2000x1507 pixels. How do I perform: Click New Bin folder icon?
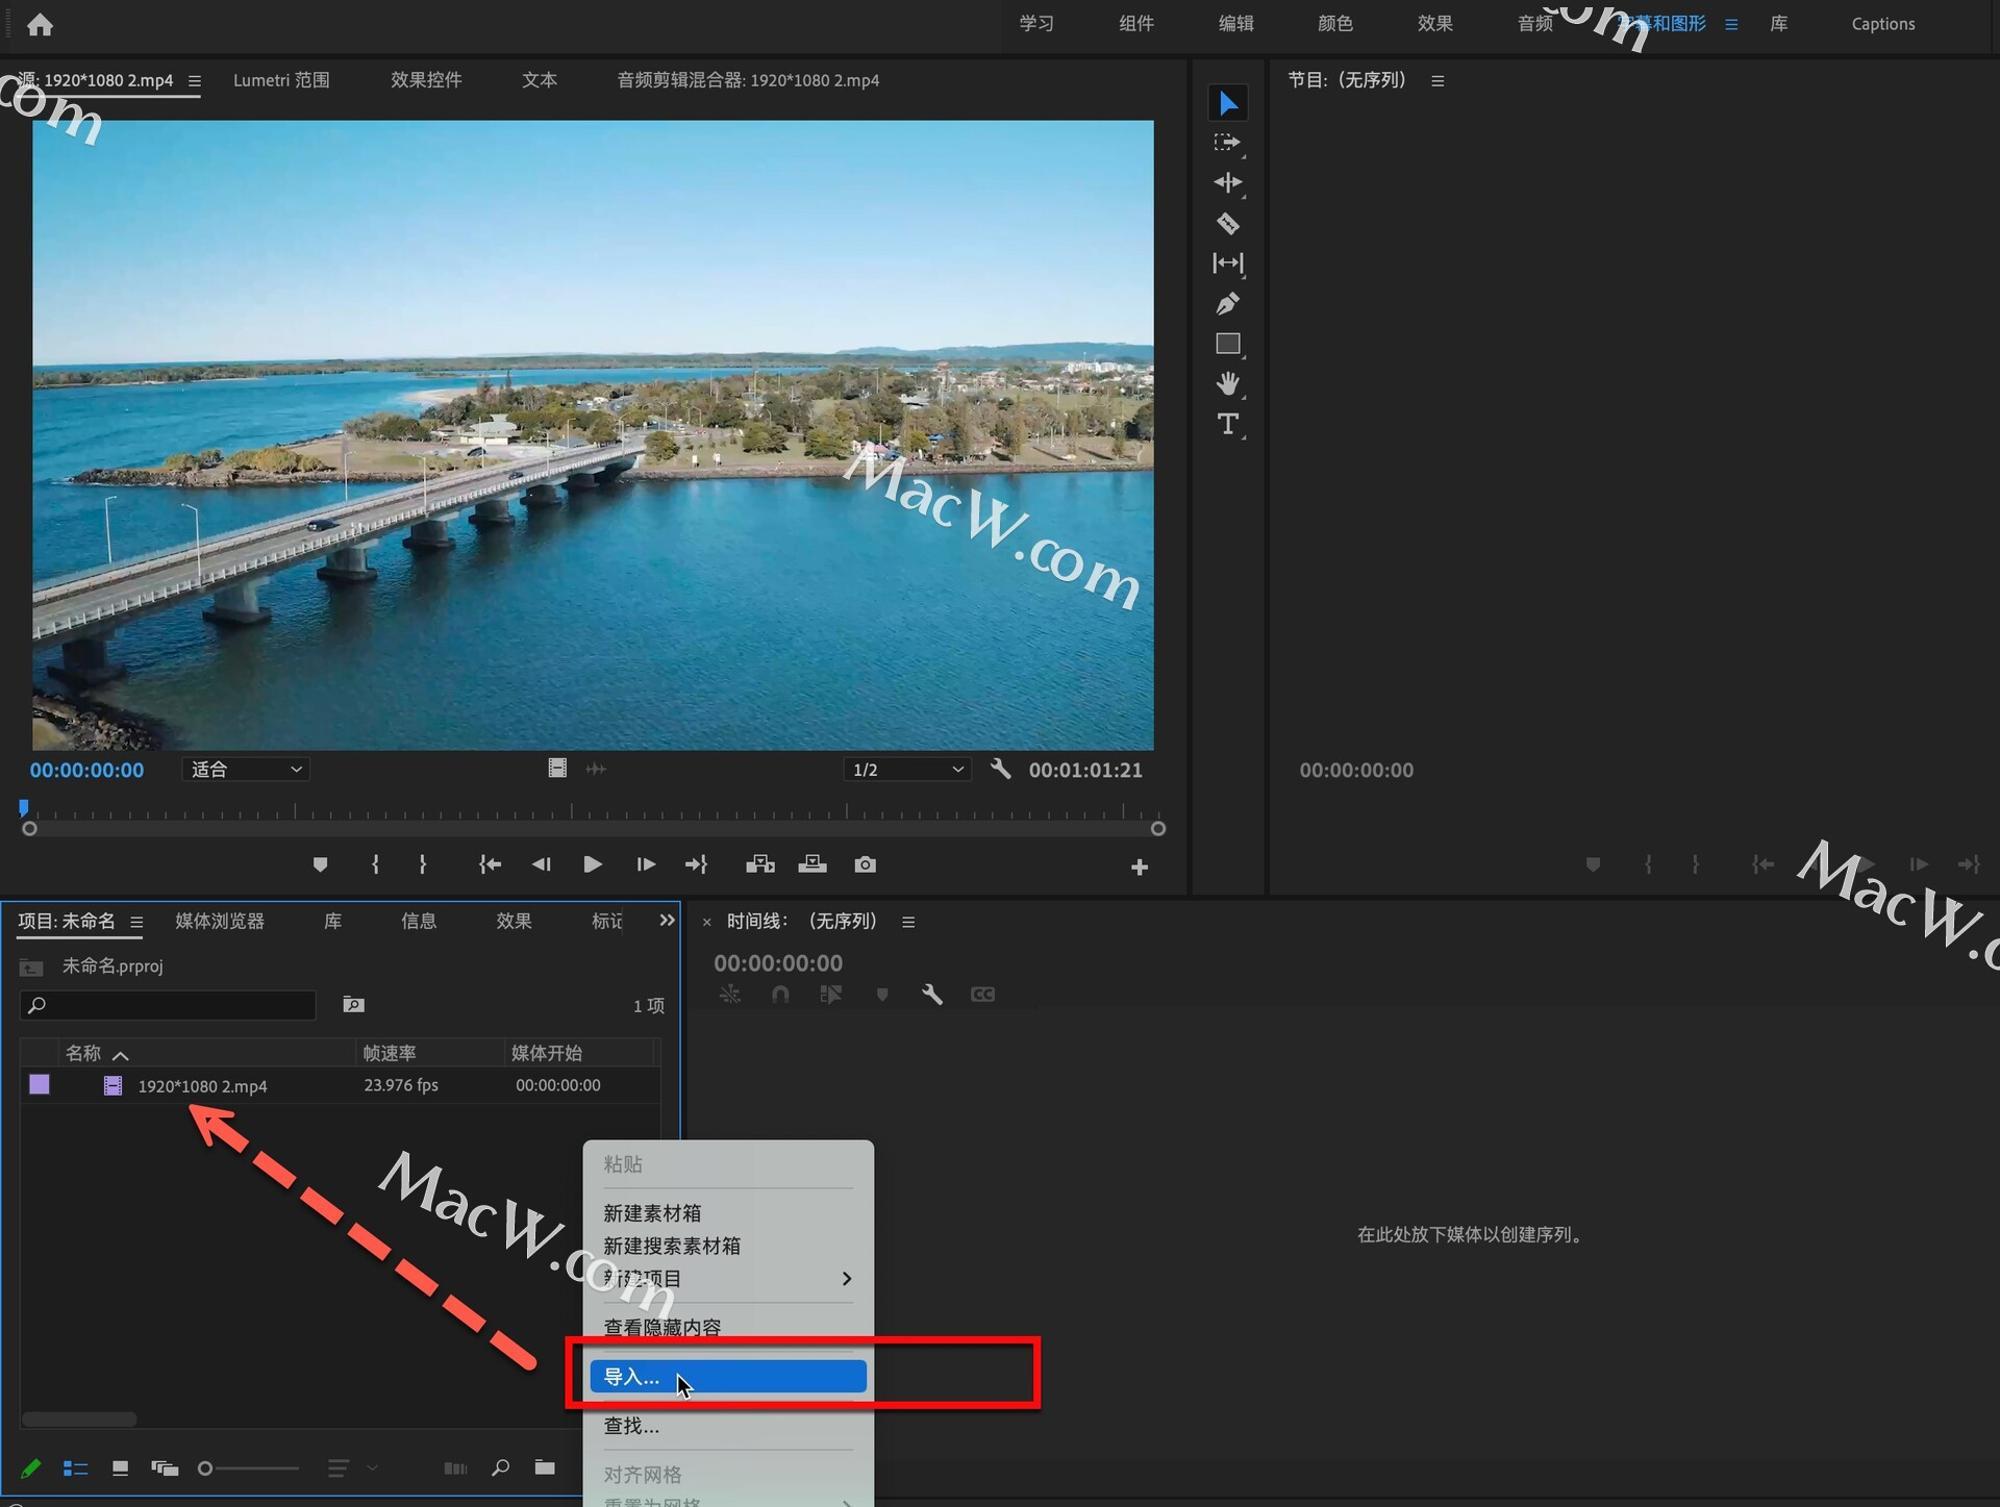(x=545, y=1467)
